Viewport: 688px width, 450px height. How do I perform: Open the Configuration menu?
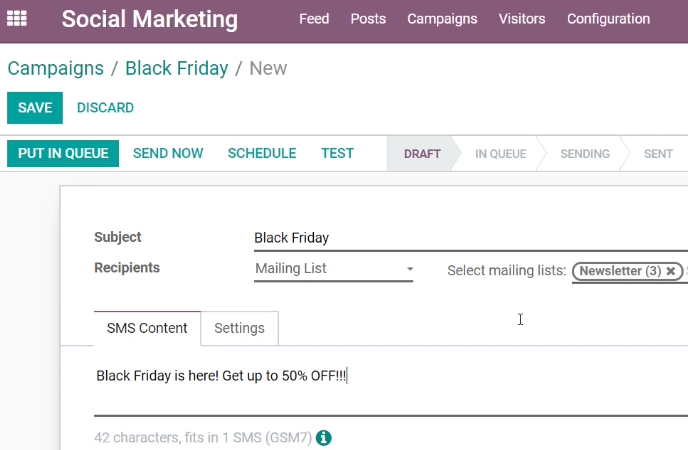pos(608,19)
